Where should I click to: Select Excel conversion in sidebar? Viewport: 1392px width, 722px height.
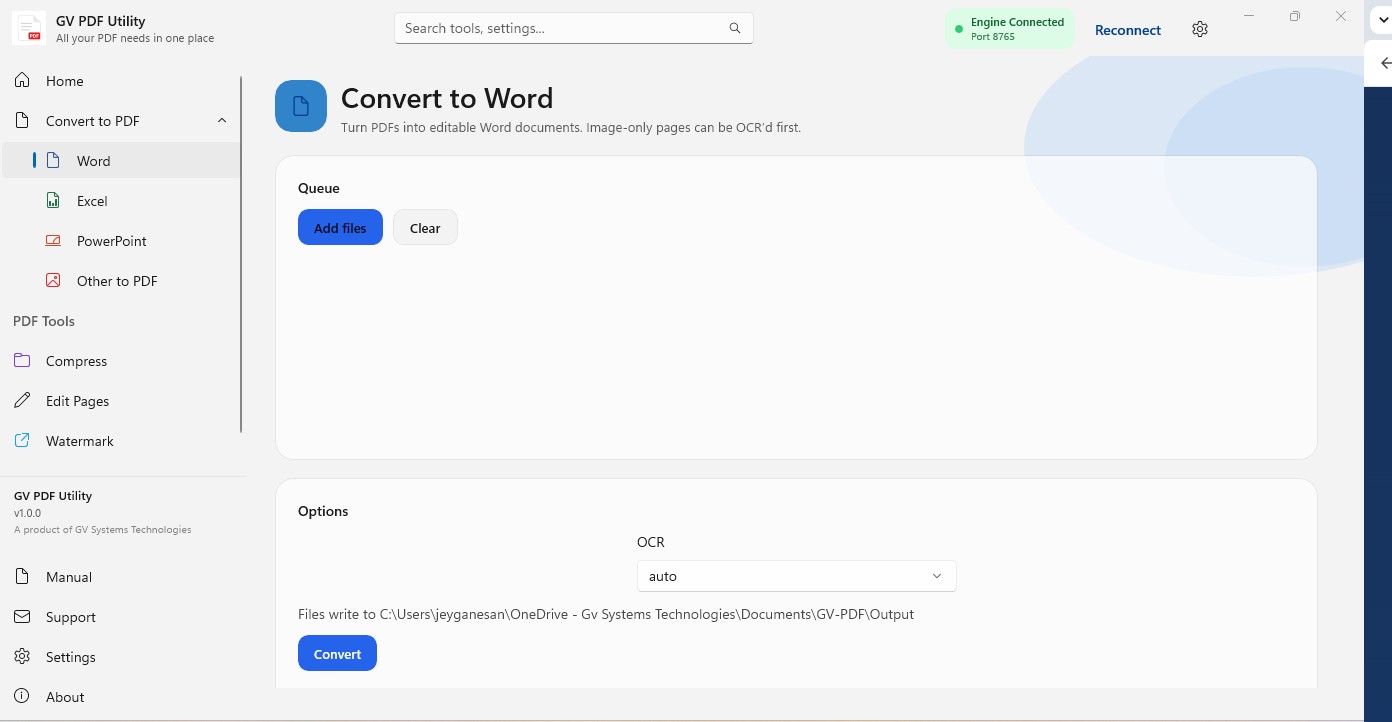coord(120,200)
